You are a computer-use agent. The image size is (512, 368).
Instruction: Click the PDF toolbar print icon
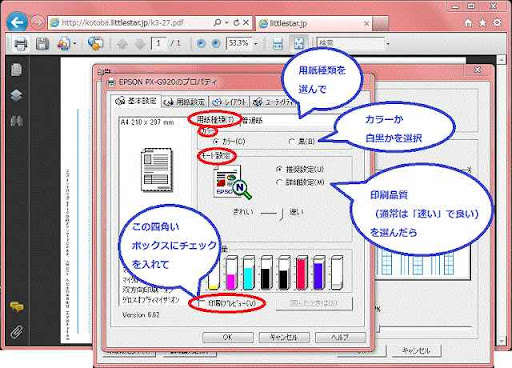point(21,44)
